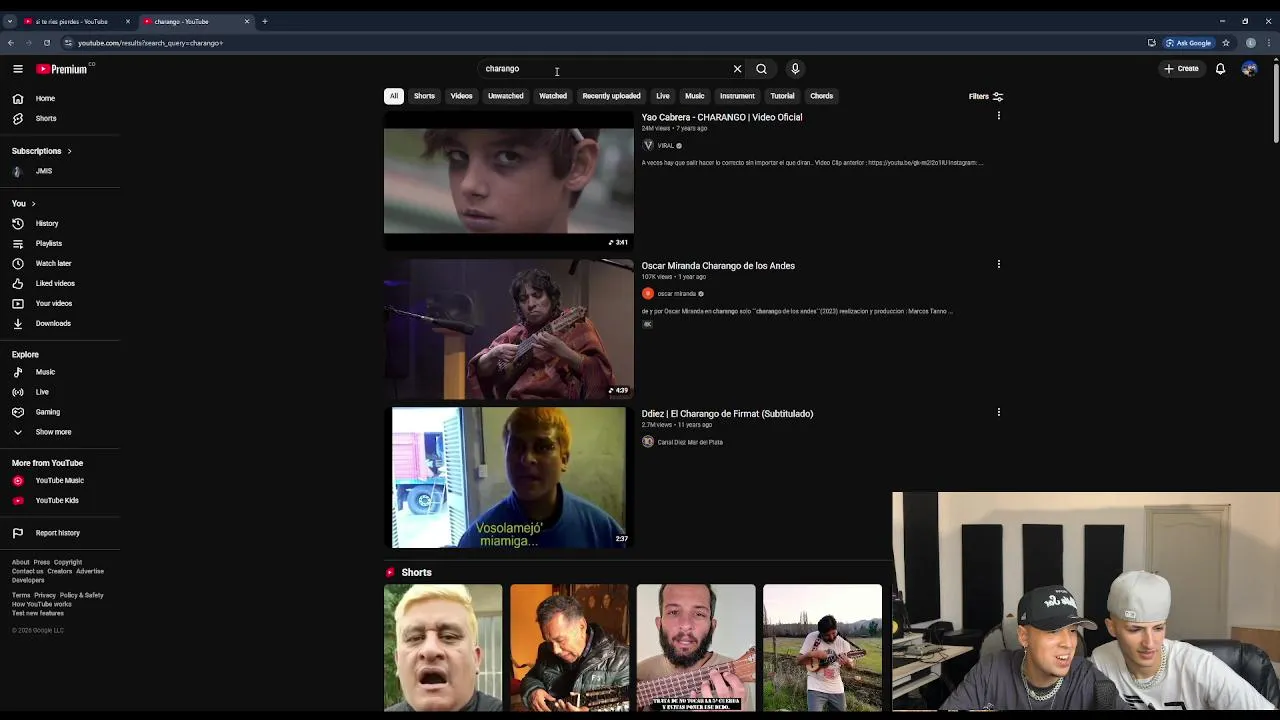Open Ddiez El Charango de Firmat title
The width and height of the screenshot is (1280, 720).
coord(727,414)
